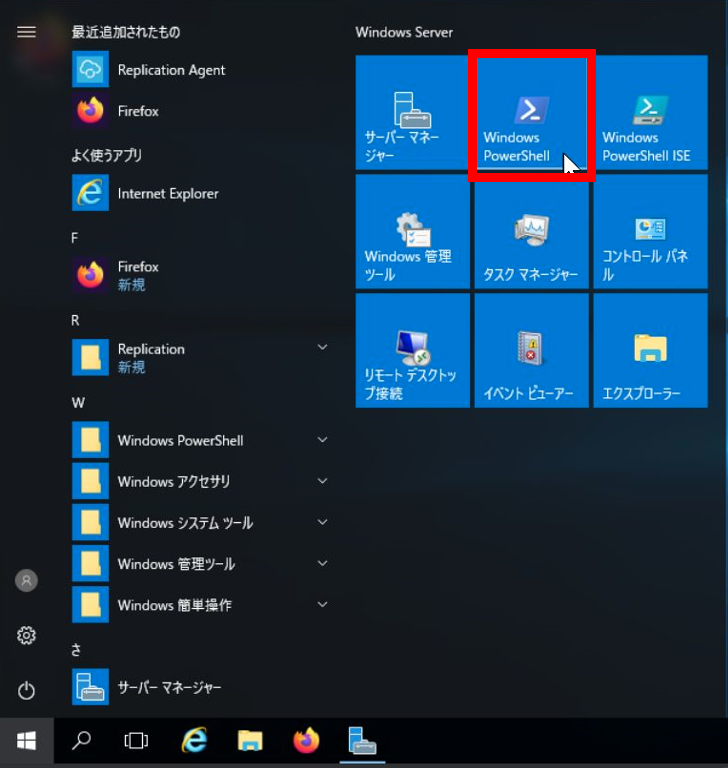Launch the Windows PowerShell ISE tile

click(x=651, y=113)
